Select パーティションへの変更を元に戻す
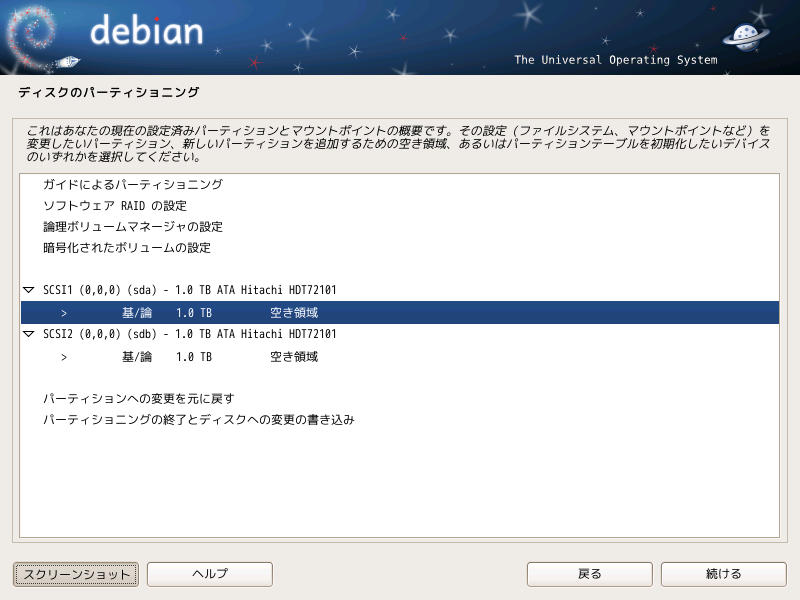 138,398
